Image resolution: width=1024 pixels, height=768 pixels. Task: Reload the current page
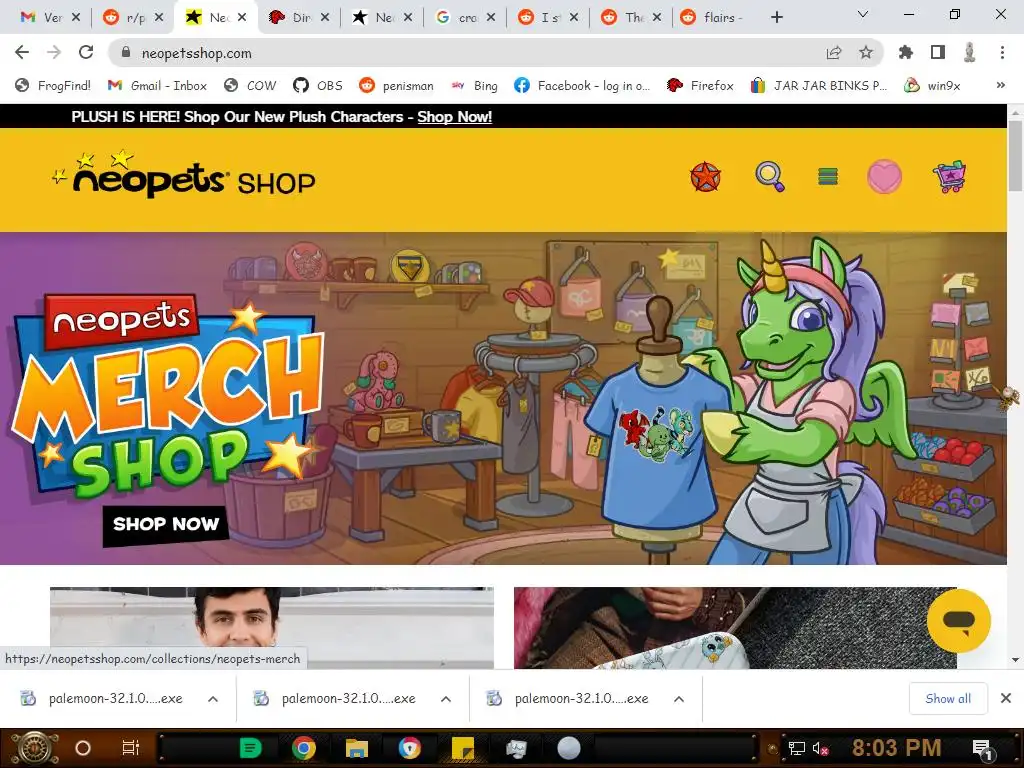(86, 53)
